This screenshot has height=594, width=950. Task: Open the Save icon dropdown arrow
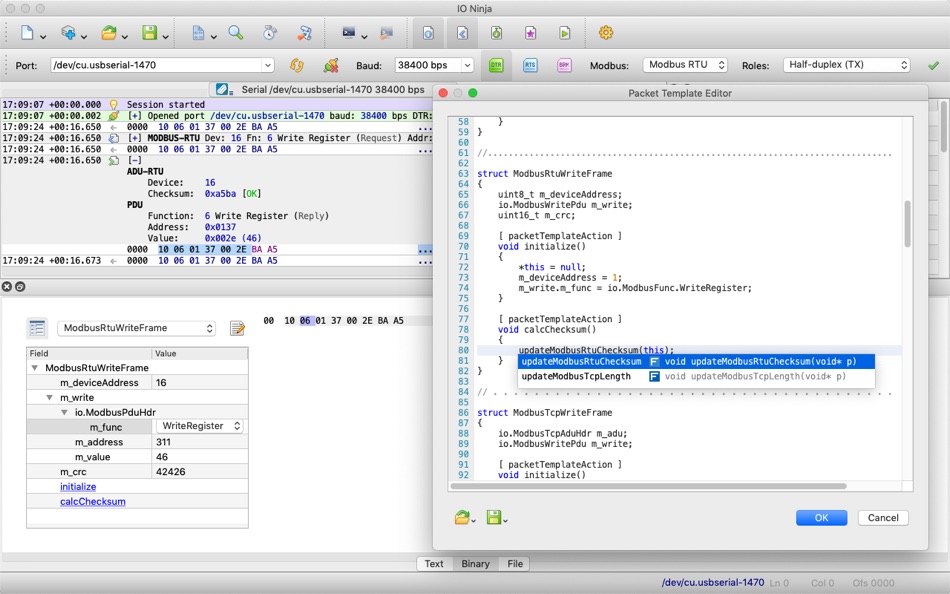pyautogui.click(x=165, y=37)
